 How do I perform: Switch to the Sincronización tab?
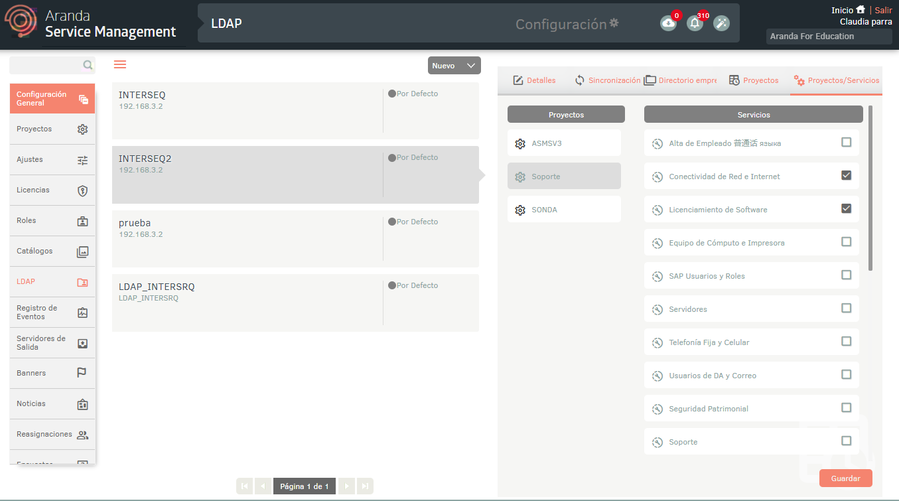pyautogui.click(x=607, y=80)
